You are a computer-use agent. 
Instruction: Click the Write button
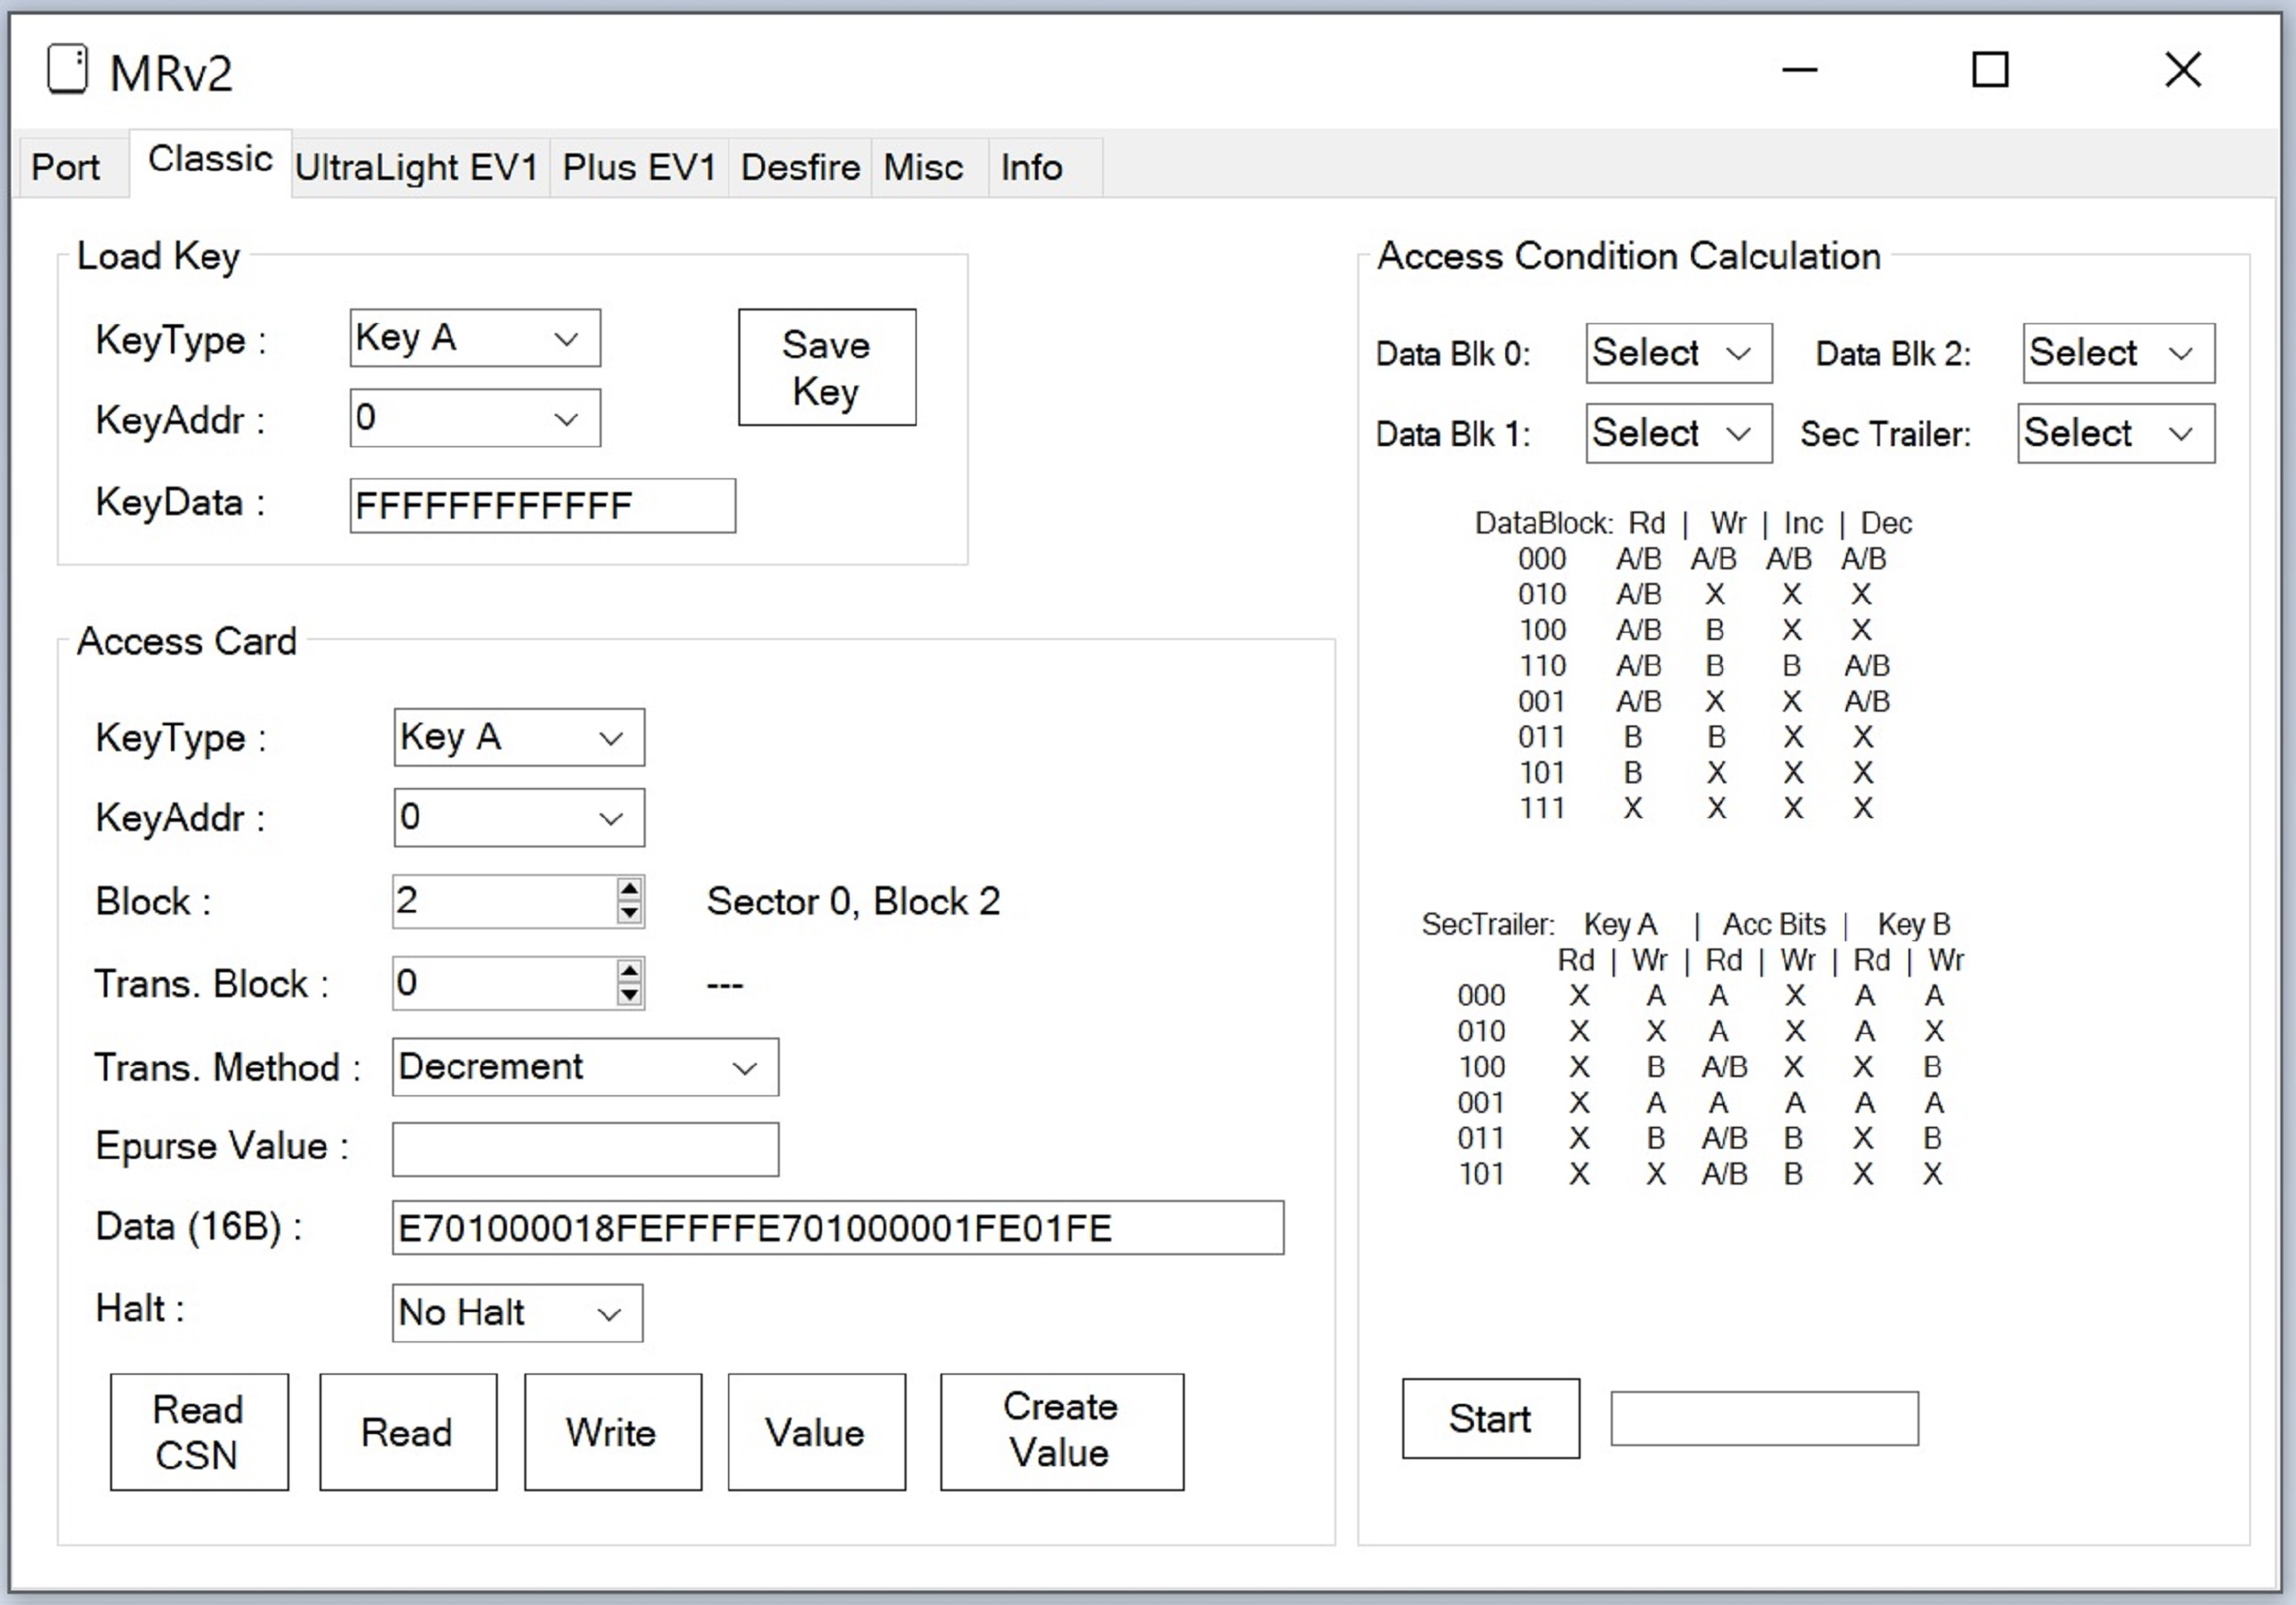point(612,1432)
